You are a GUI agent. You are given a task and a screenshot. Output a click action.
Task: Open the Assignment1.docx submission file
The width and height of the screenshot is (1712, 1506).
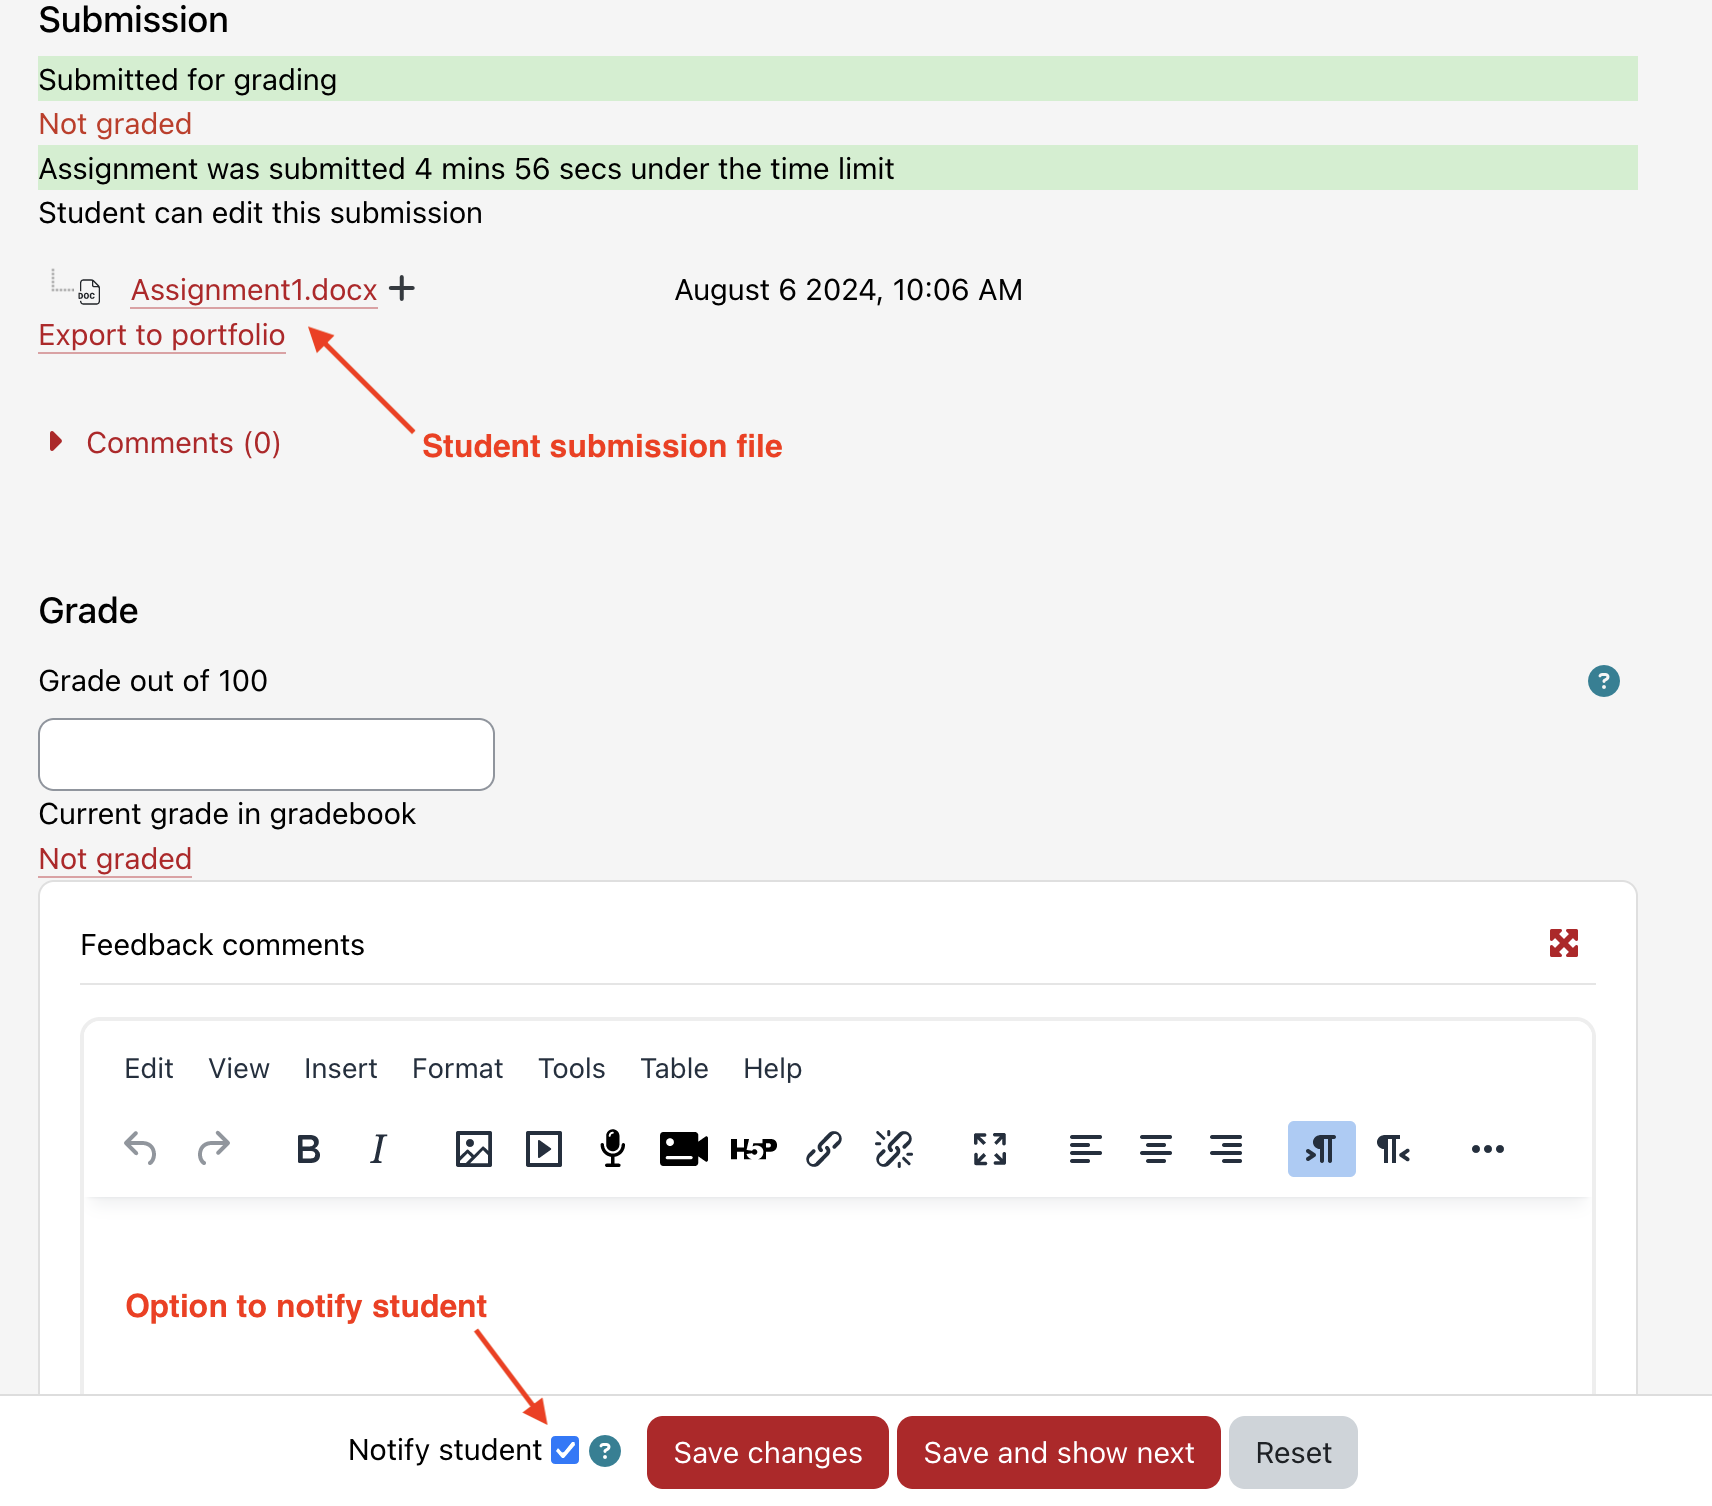[x=254, y=290]
